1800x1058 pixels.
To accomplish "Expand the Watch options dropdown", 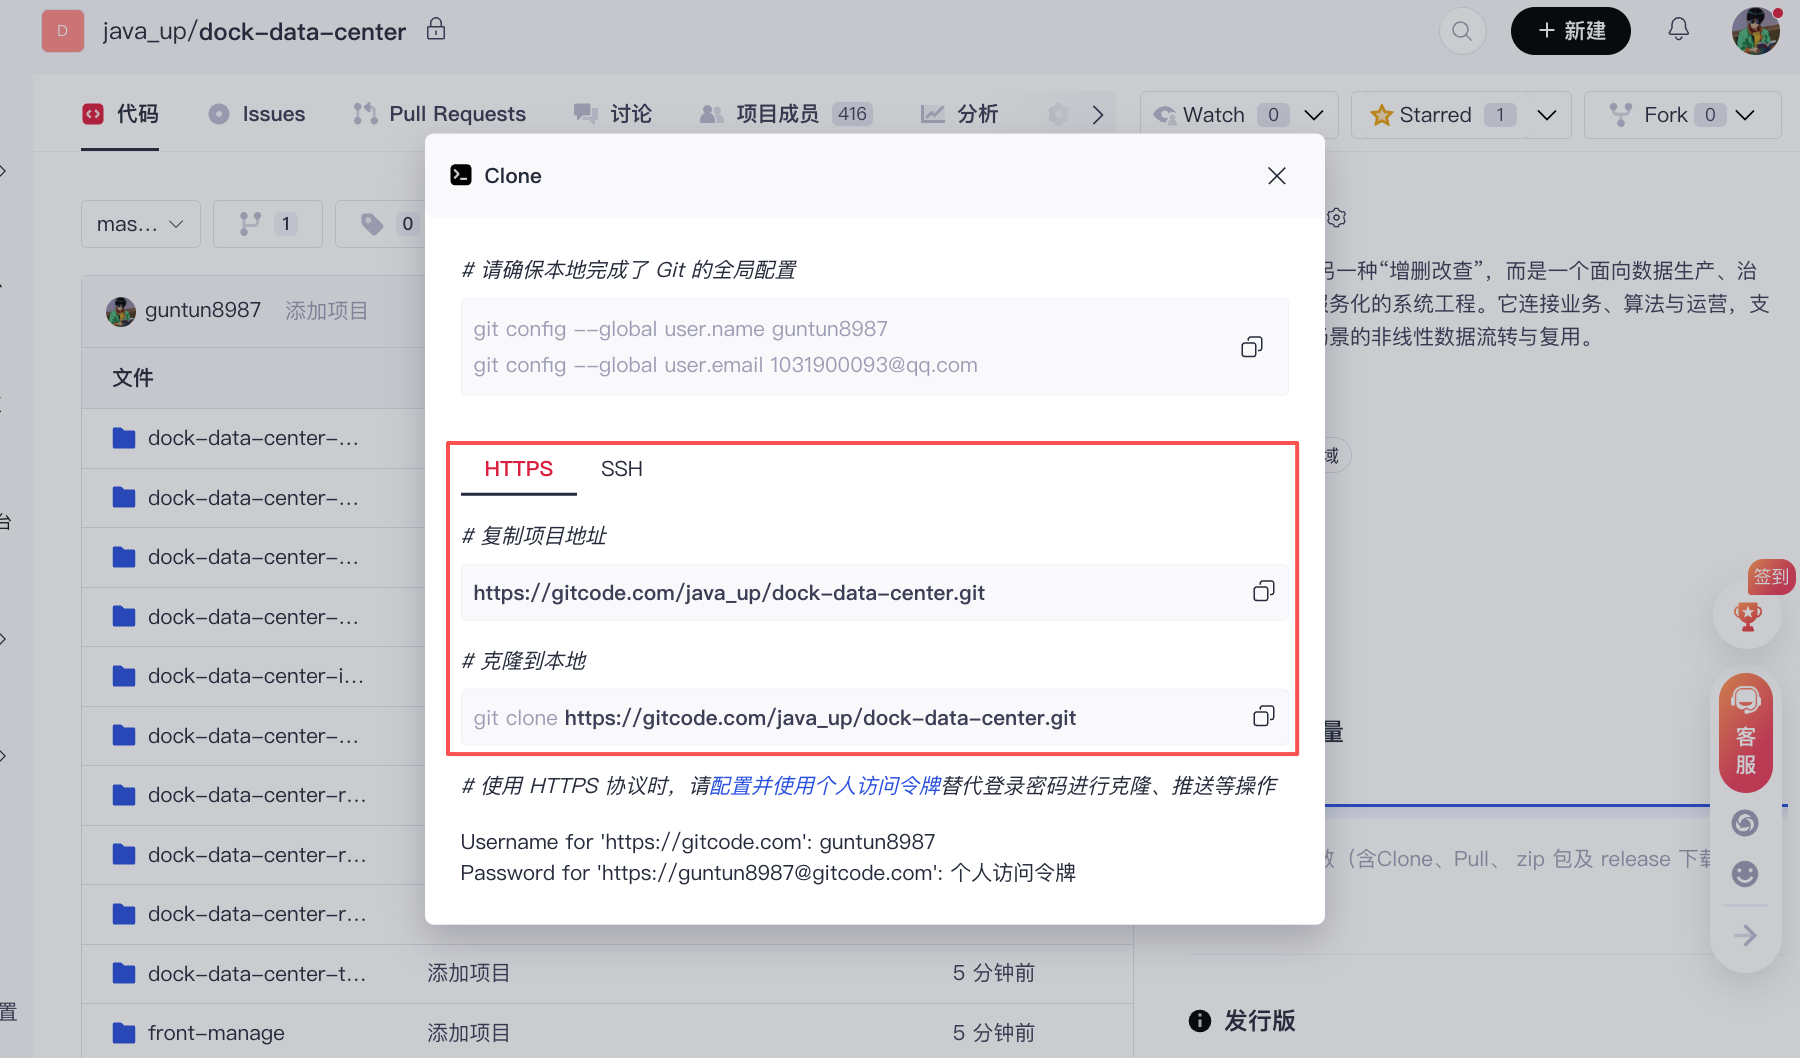I will tap(1314, 115).
